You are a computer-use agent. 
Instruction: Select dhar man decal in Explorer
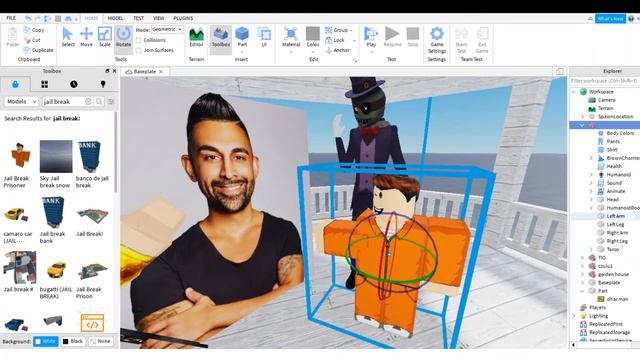(617, 299)
